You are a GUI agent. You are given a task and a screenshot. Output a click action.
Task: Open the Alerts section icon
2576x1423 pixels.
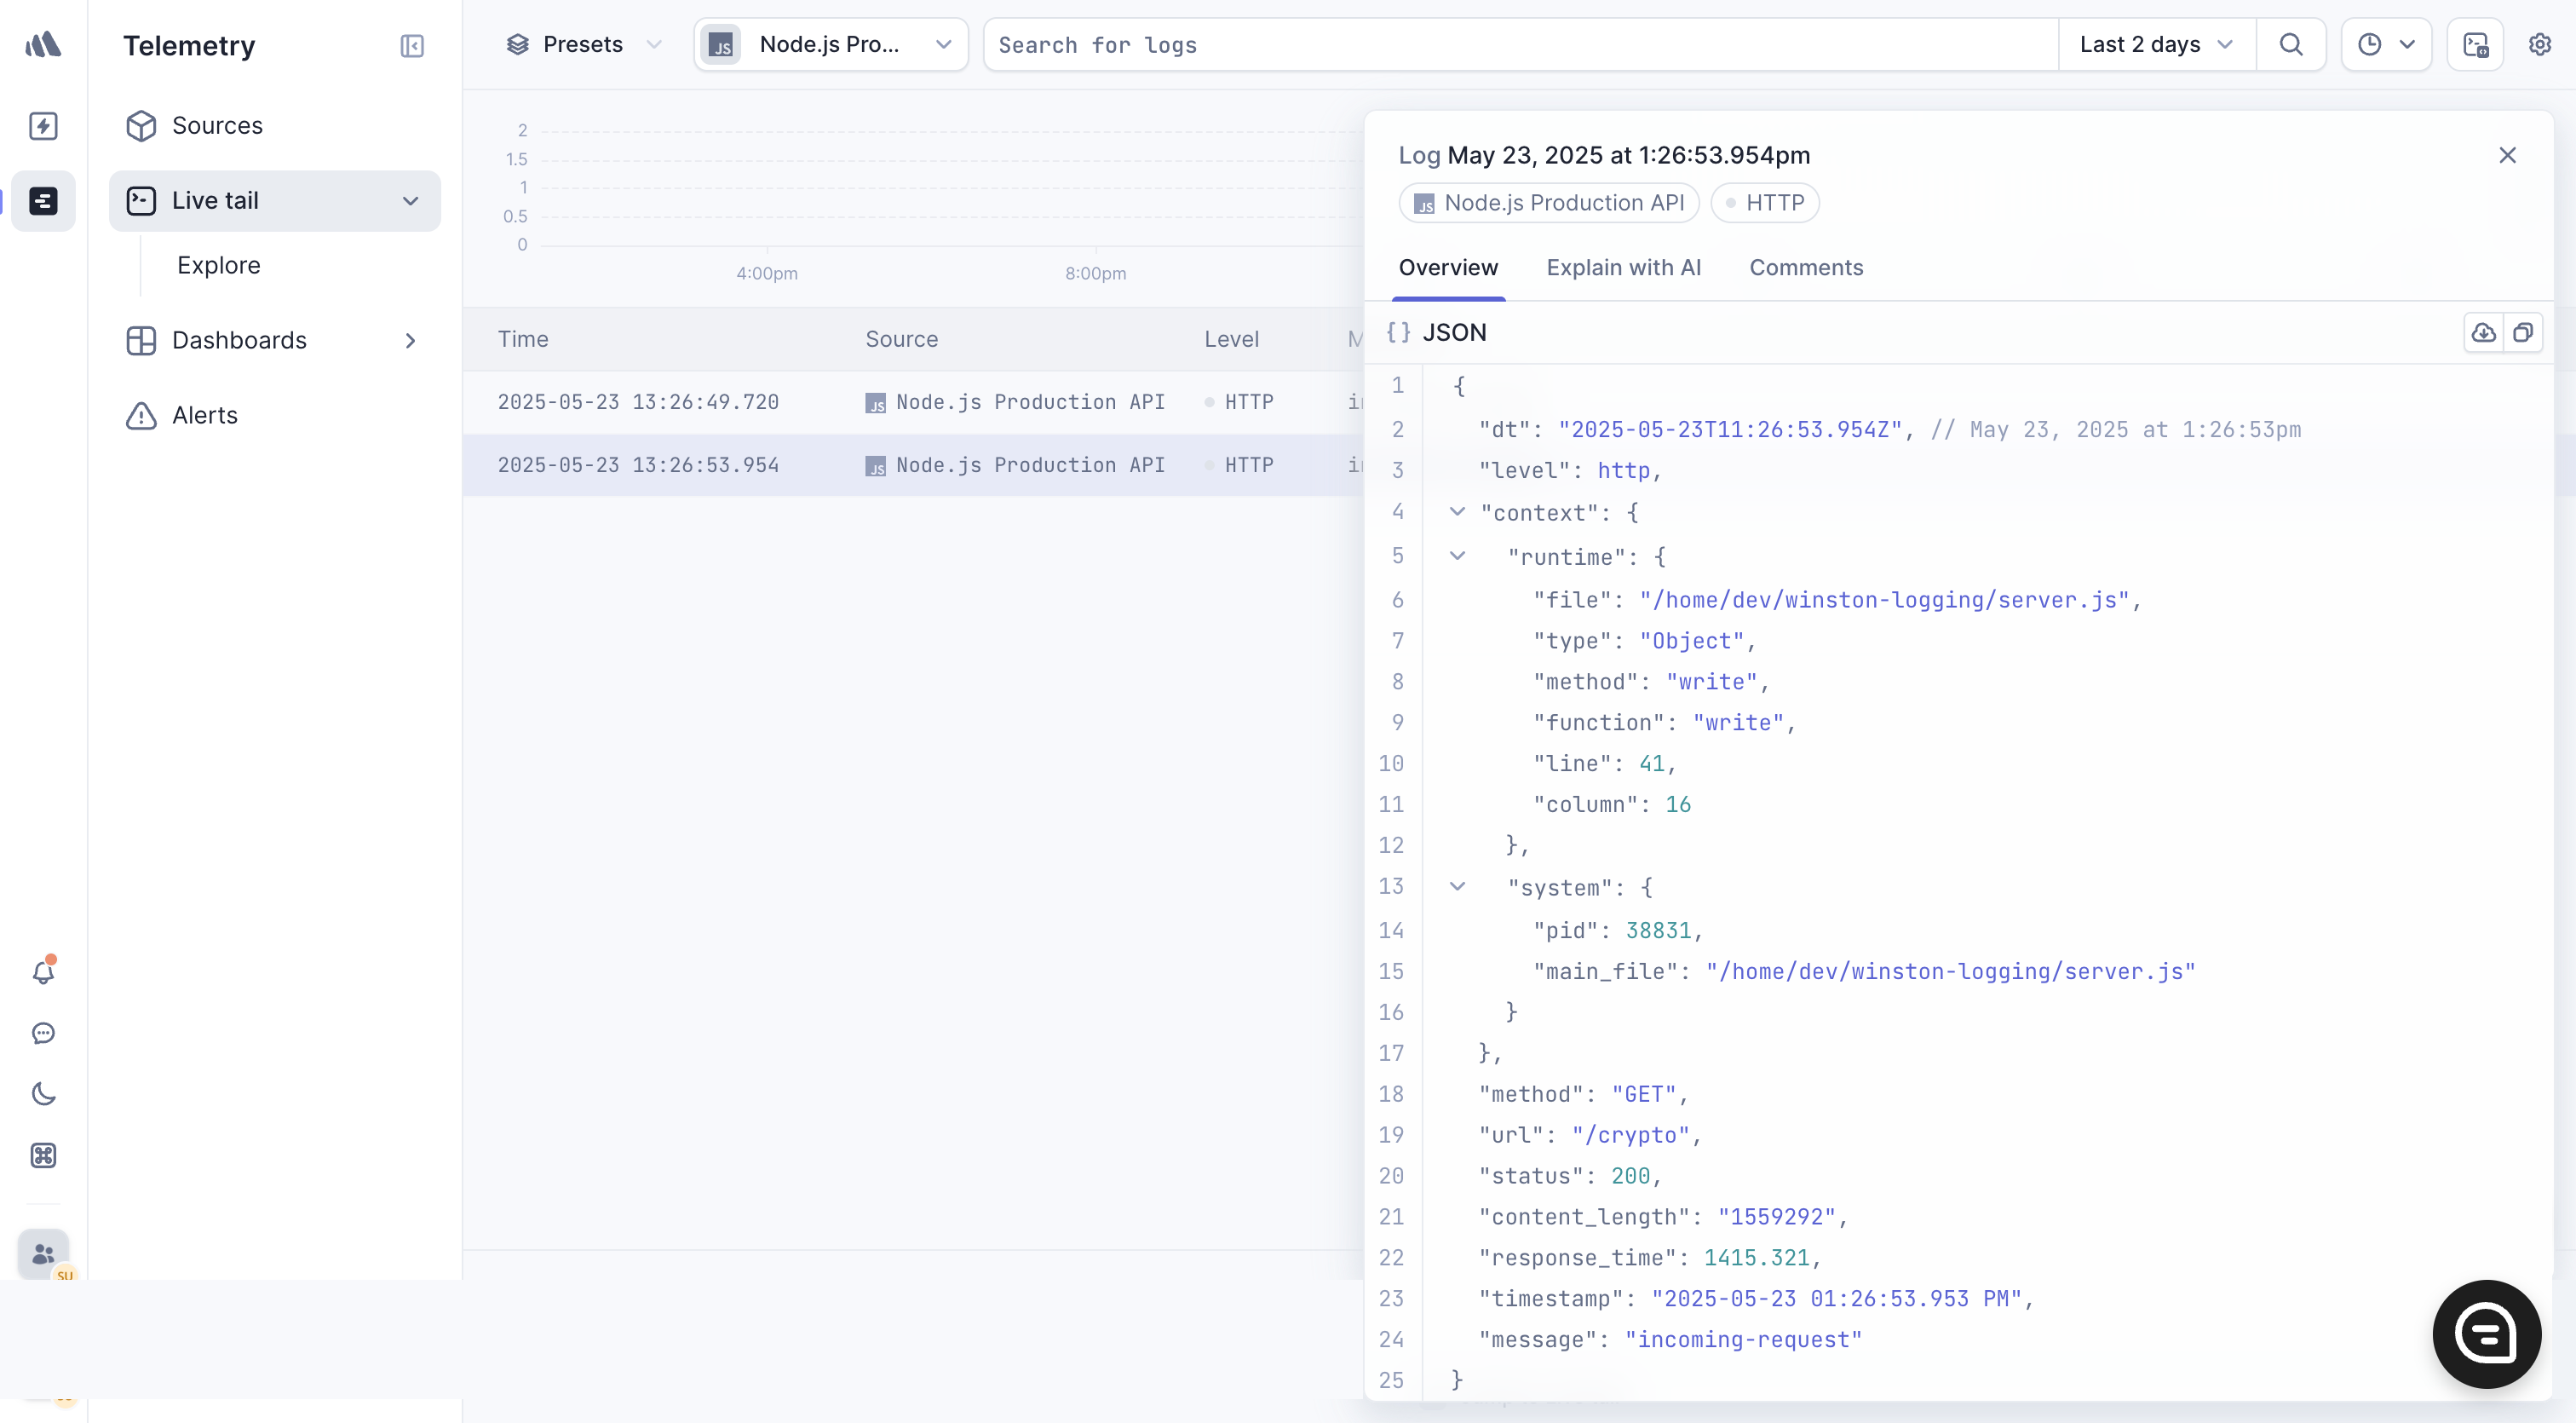[x=141, y=416]
